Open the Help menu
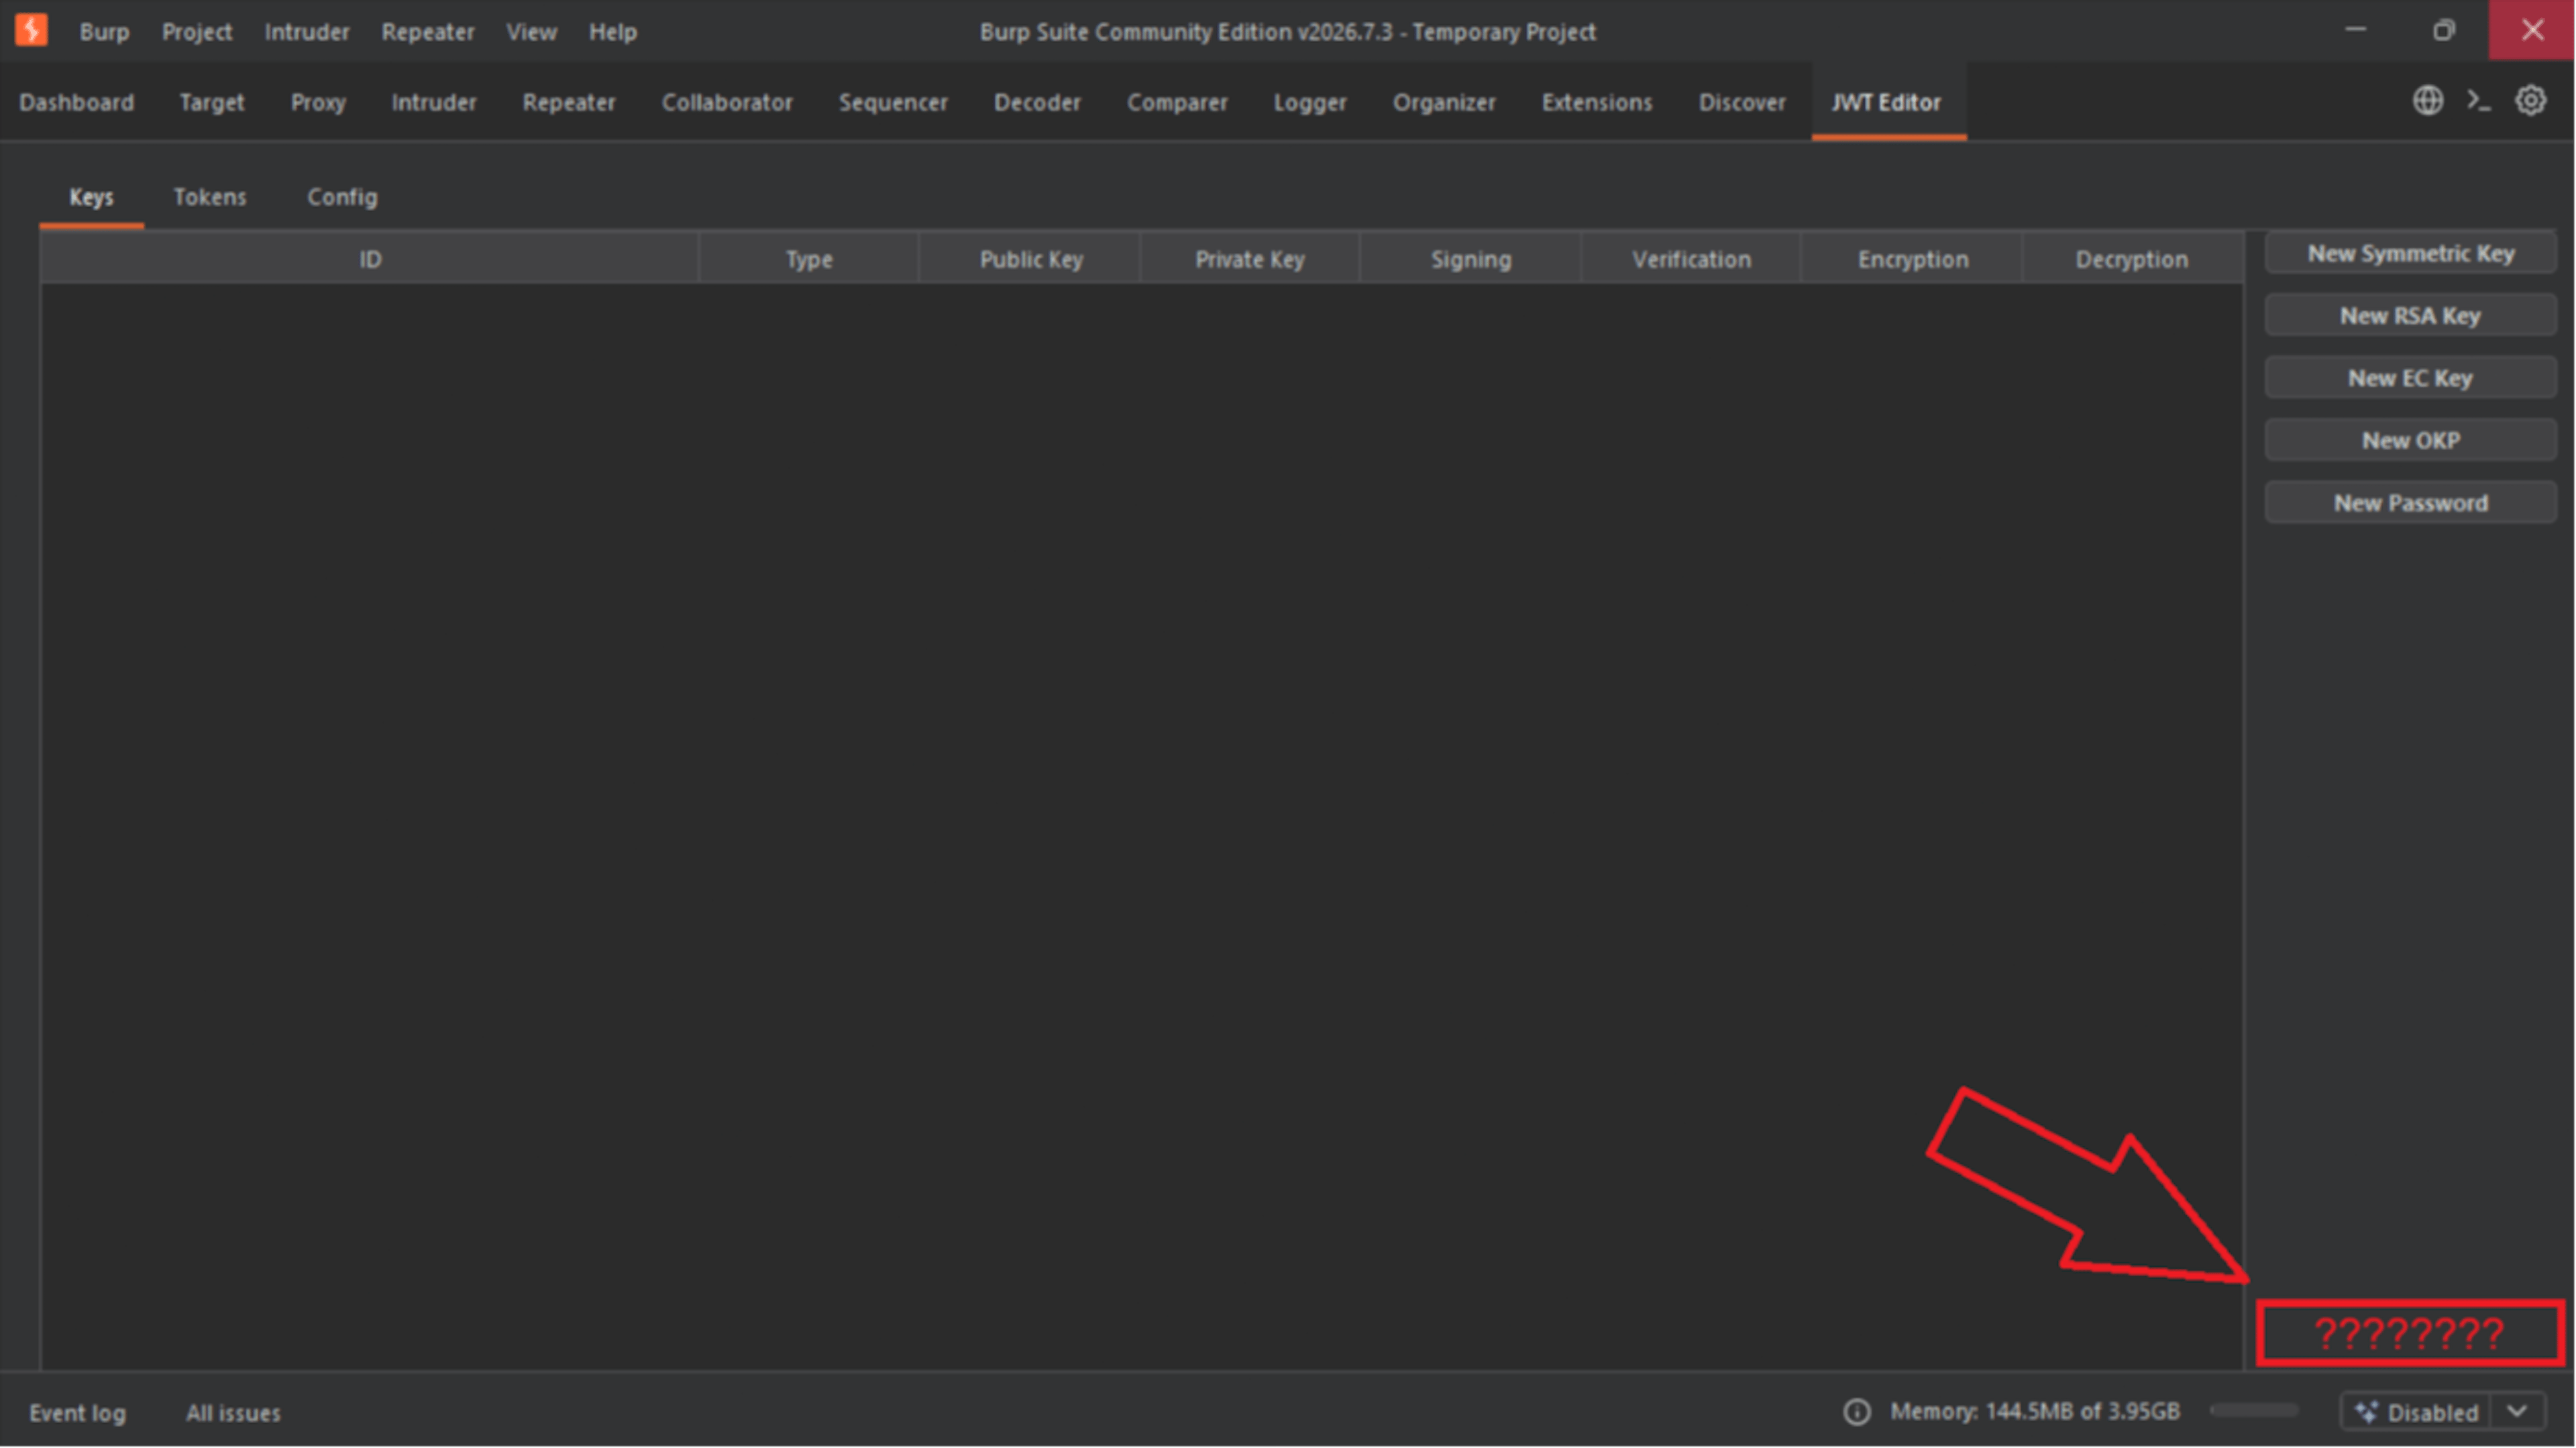 tap(612, 32)
